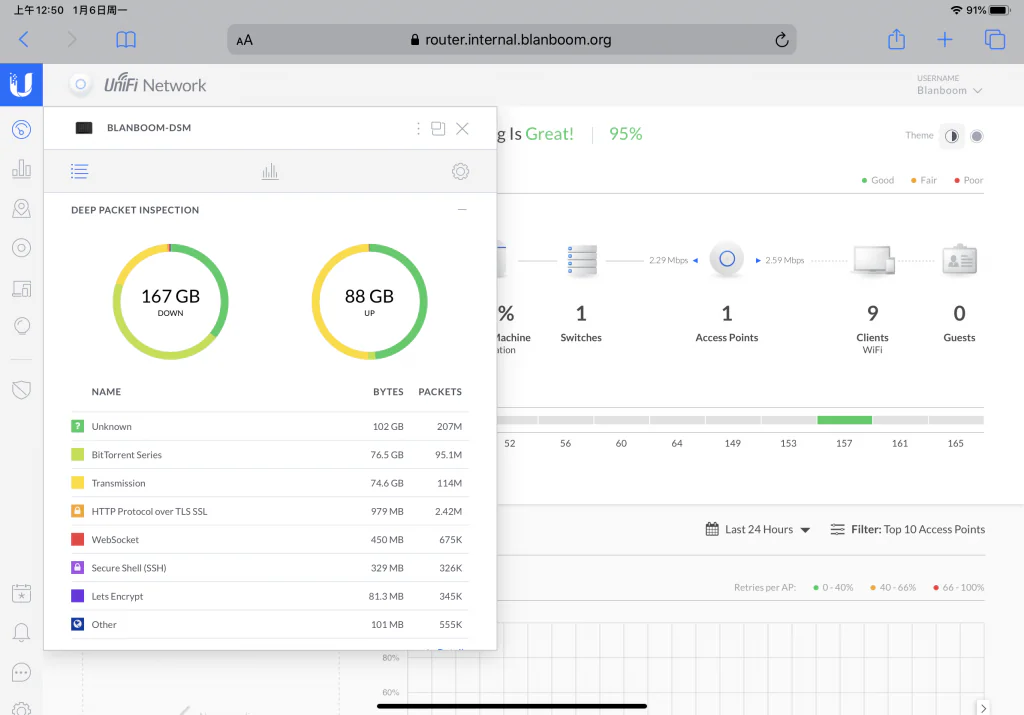Click the Unknown green color swatch

pyautogui.click(x=77, y=426)
